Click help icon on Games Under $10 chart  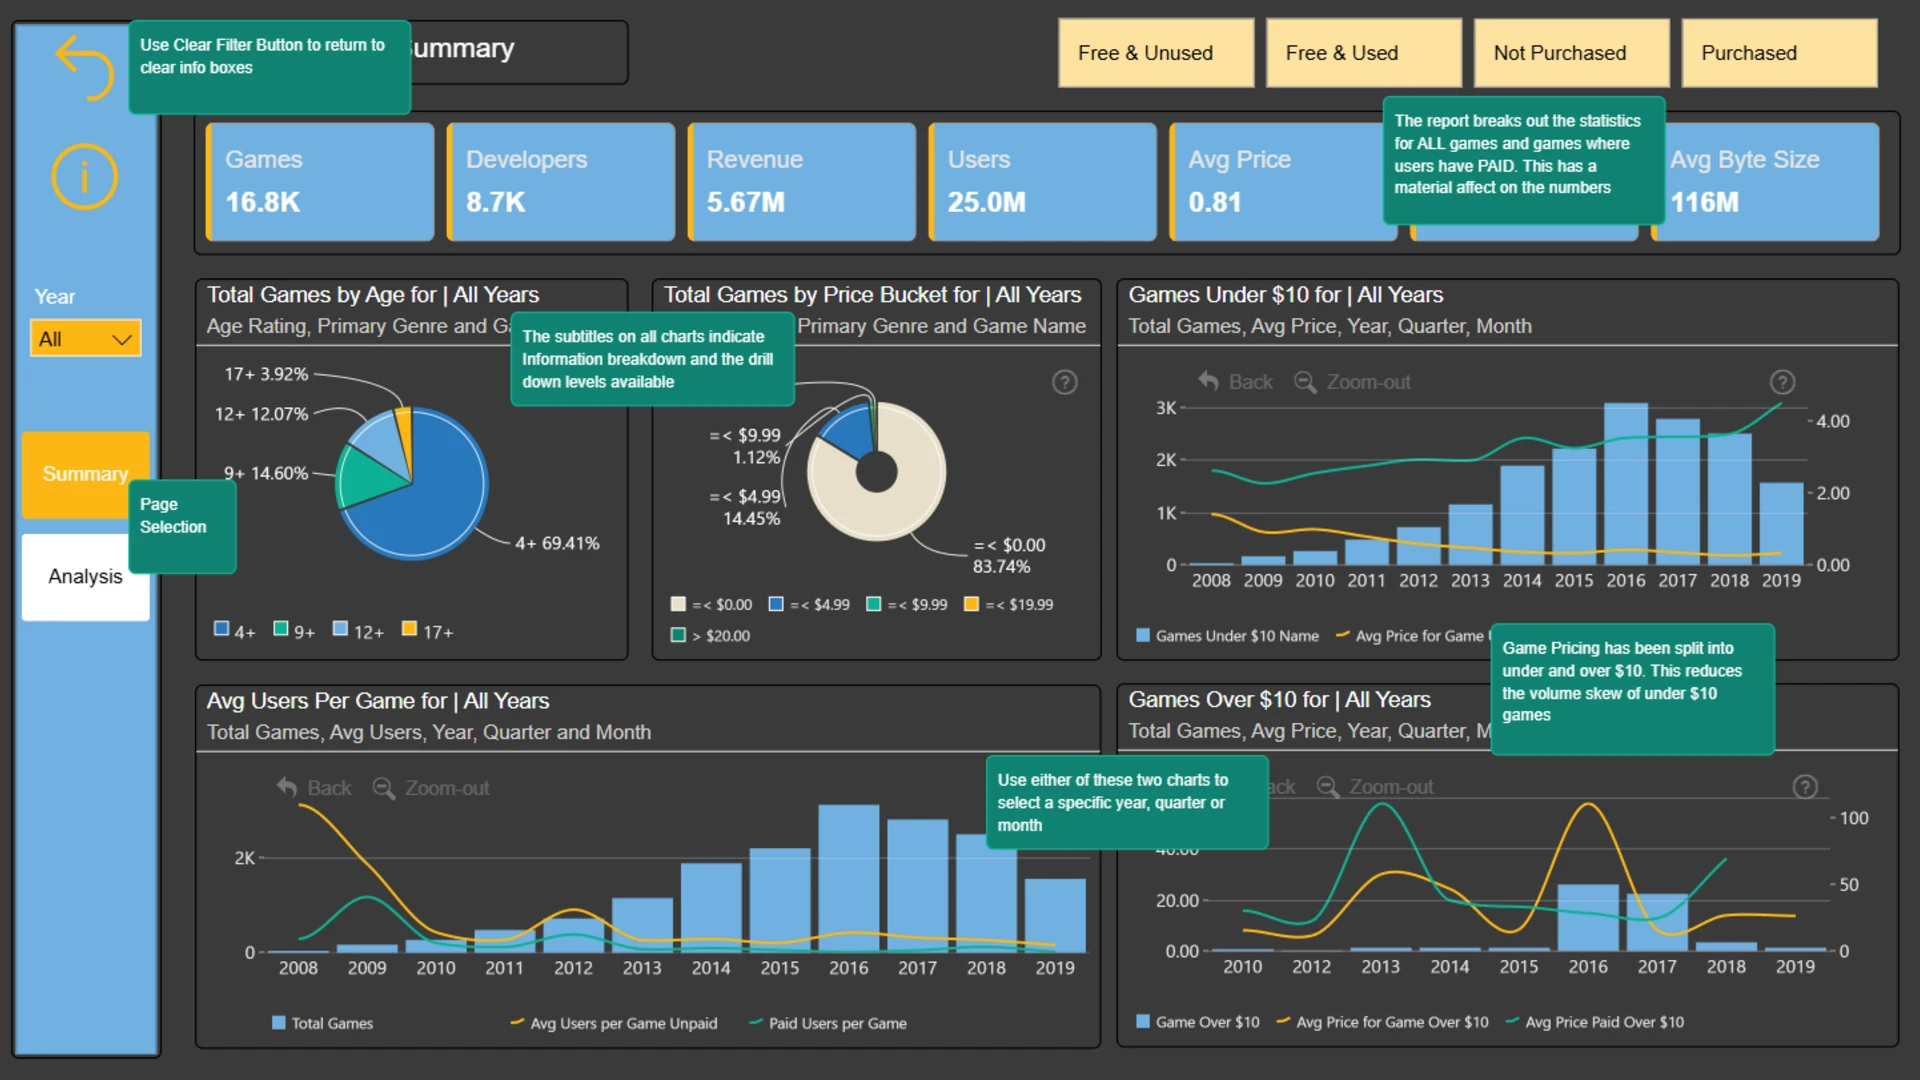click(1782, 382)
